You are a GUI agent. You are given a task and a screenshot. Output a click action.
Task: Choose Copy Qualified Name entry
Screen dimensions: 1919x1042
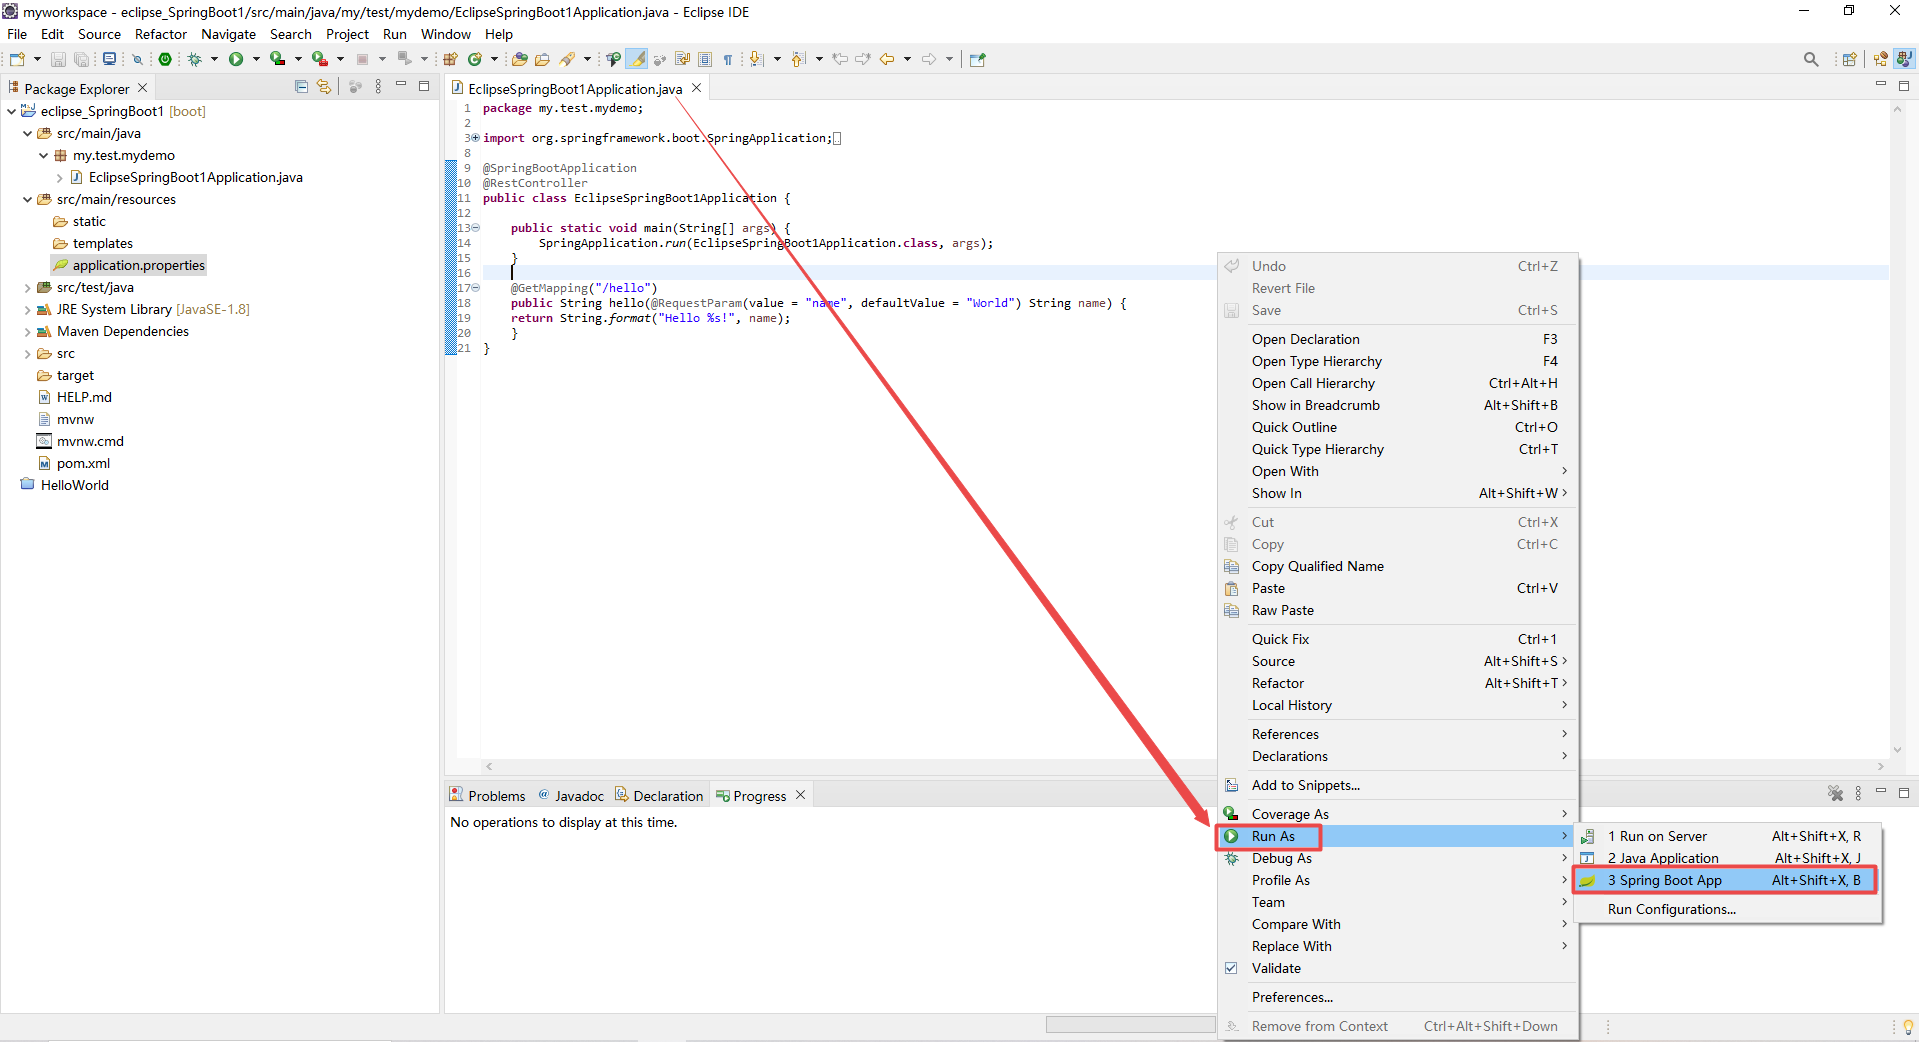point(1398,566)
